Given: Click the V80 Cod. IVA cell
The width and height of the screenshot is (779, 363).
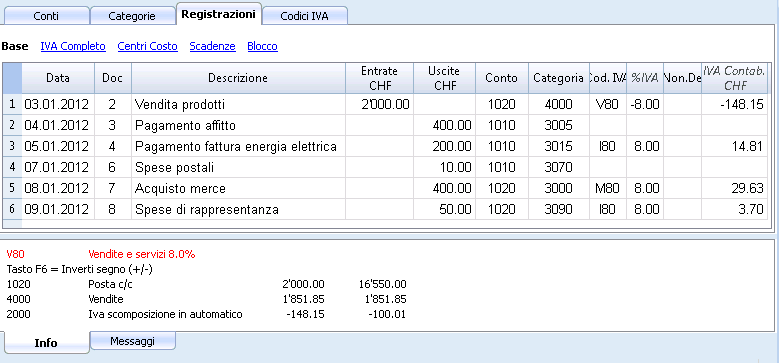Looking at the screenshot, I should [608, 104].
